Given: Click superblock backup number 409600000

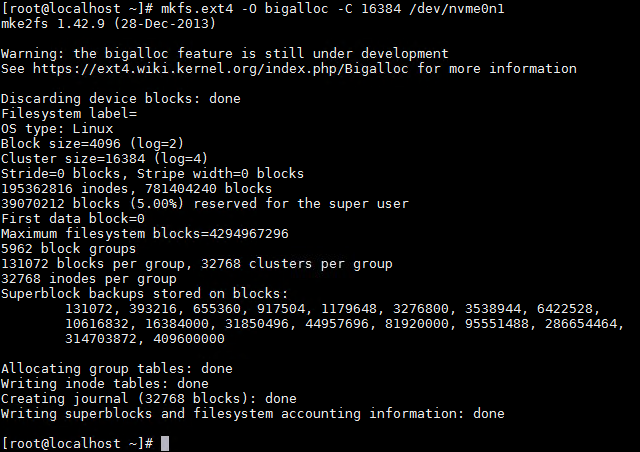Looking at the screenshot, I should click(189, 339).
